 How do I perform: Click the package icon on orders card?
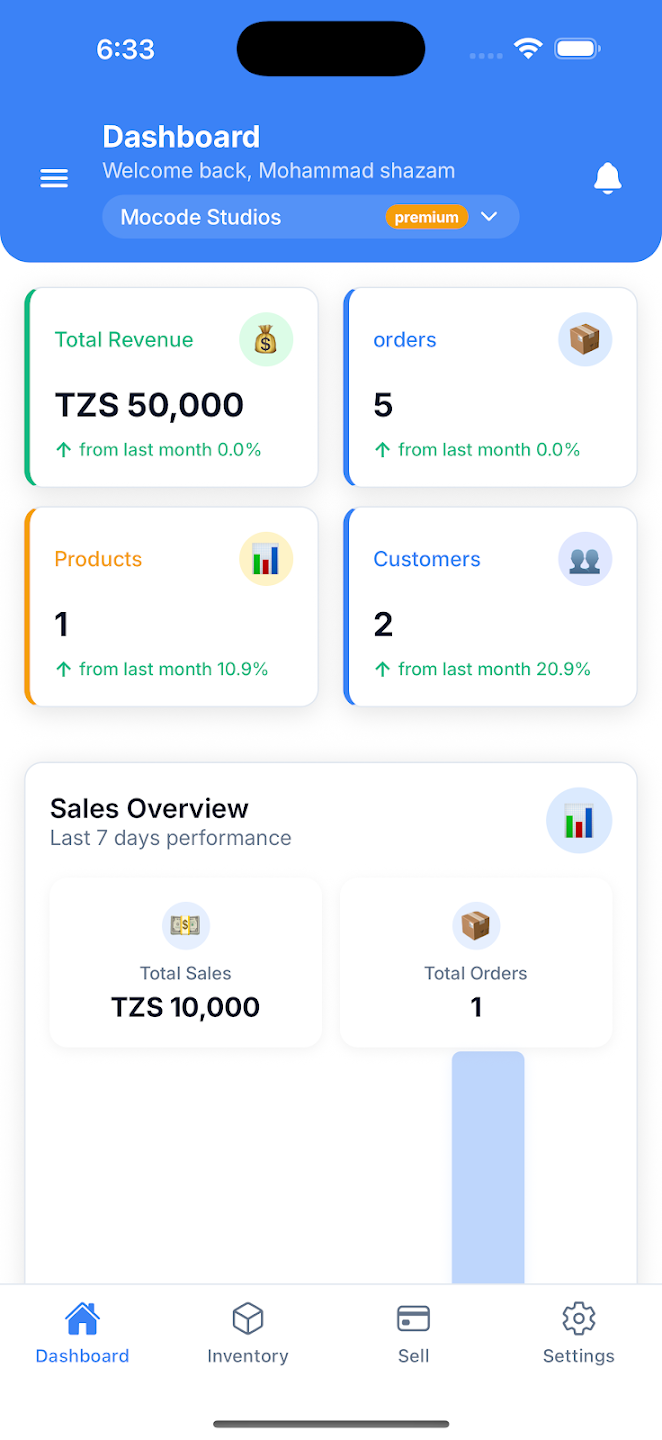click(x=584, y=340)
